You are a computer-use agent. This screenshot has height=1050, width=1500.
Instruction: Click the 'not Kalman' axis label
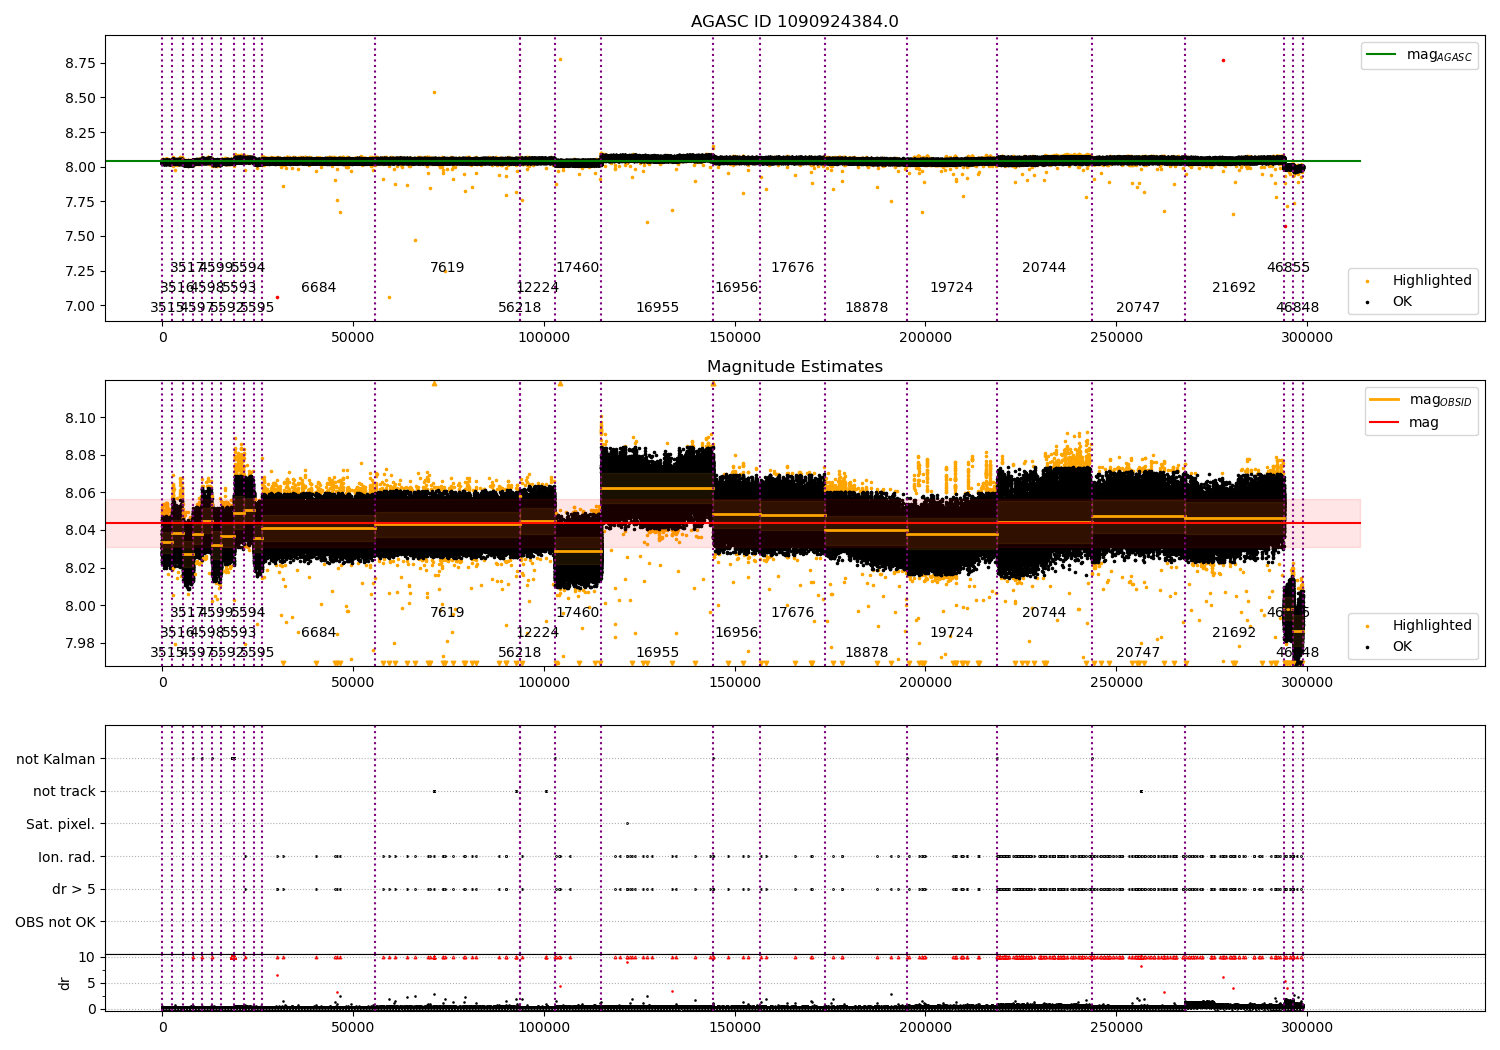click(56, 760)
